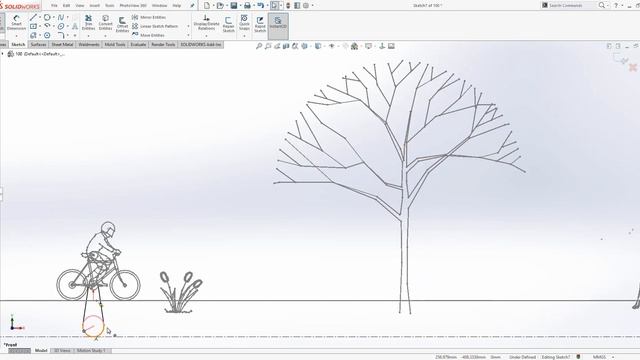Click the New document icon

[207, 5]
